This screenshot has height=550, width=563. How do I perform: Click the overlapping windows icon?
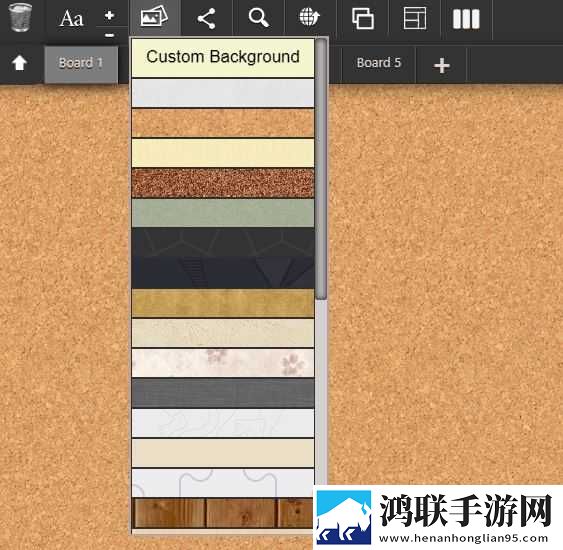click(x=363, y=18)
